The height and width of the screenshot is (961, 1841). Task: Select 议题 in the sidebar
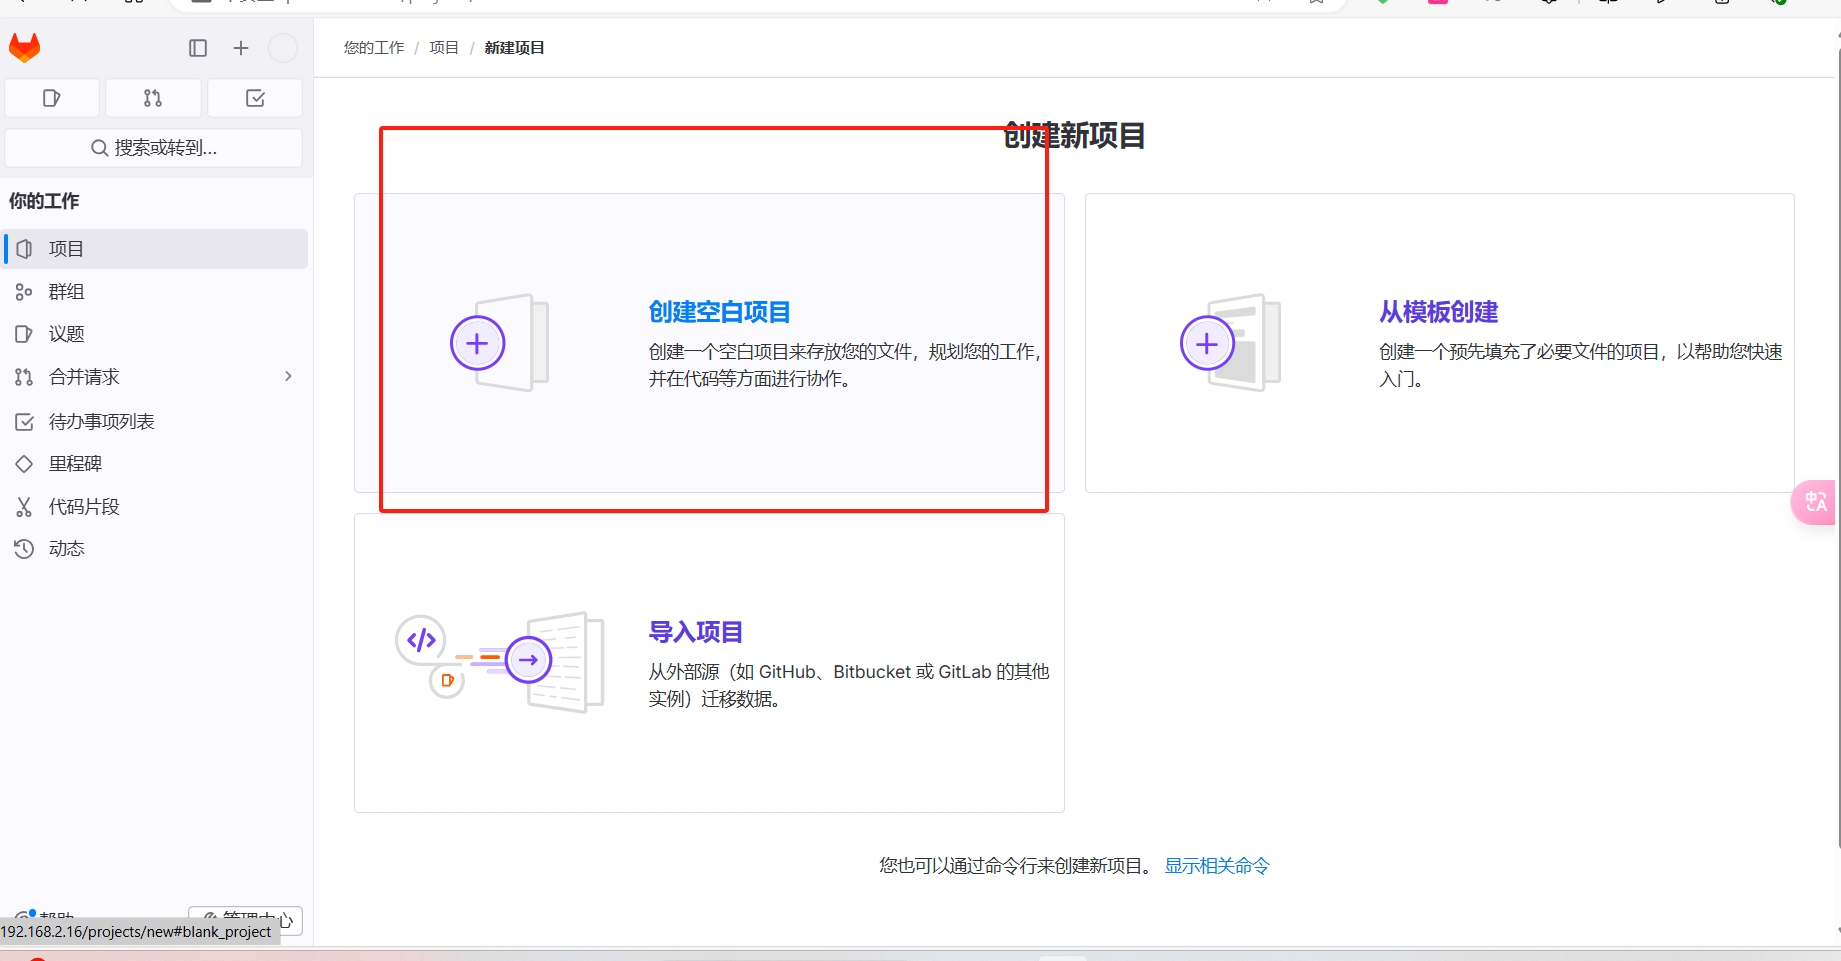point(156,334)
